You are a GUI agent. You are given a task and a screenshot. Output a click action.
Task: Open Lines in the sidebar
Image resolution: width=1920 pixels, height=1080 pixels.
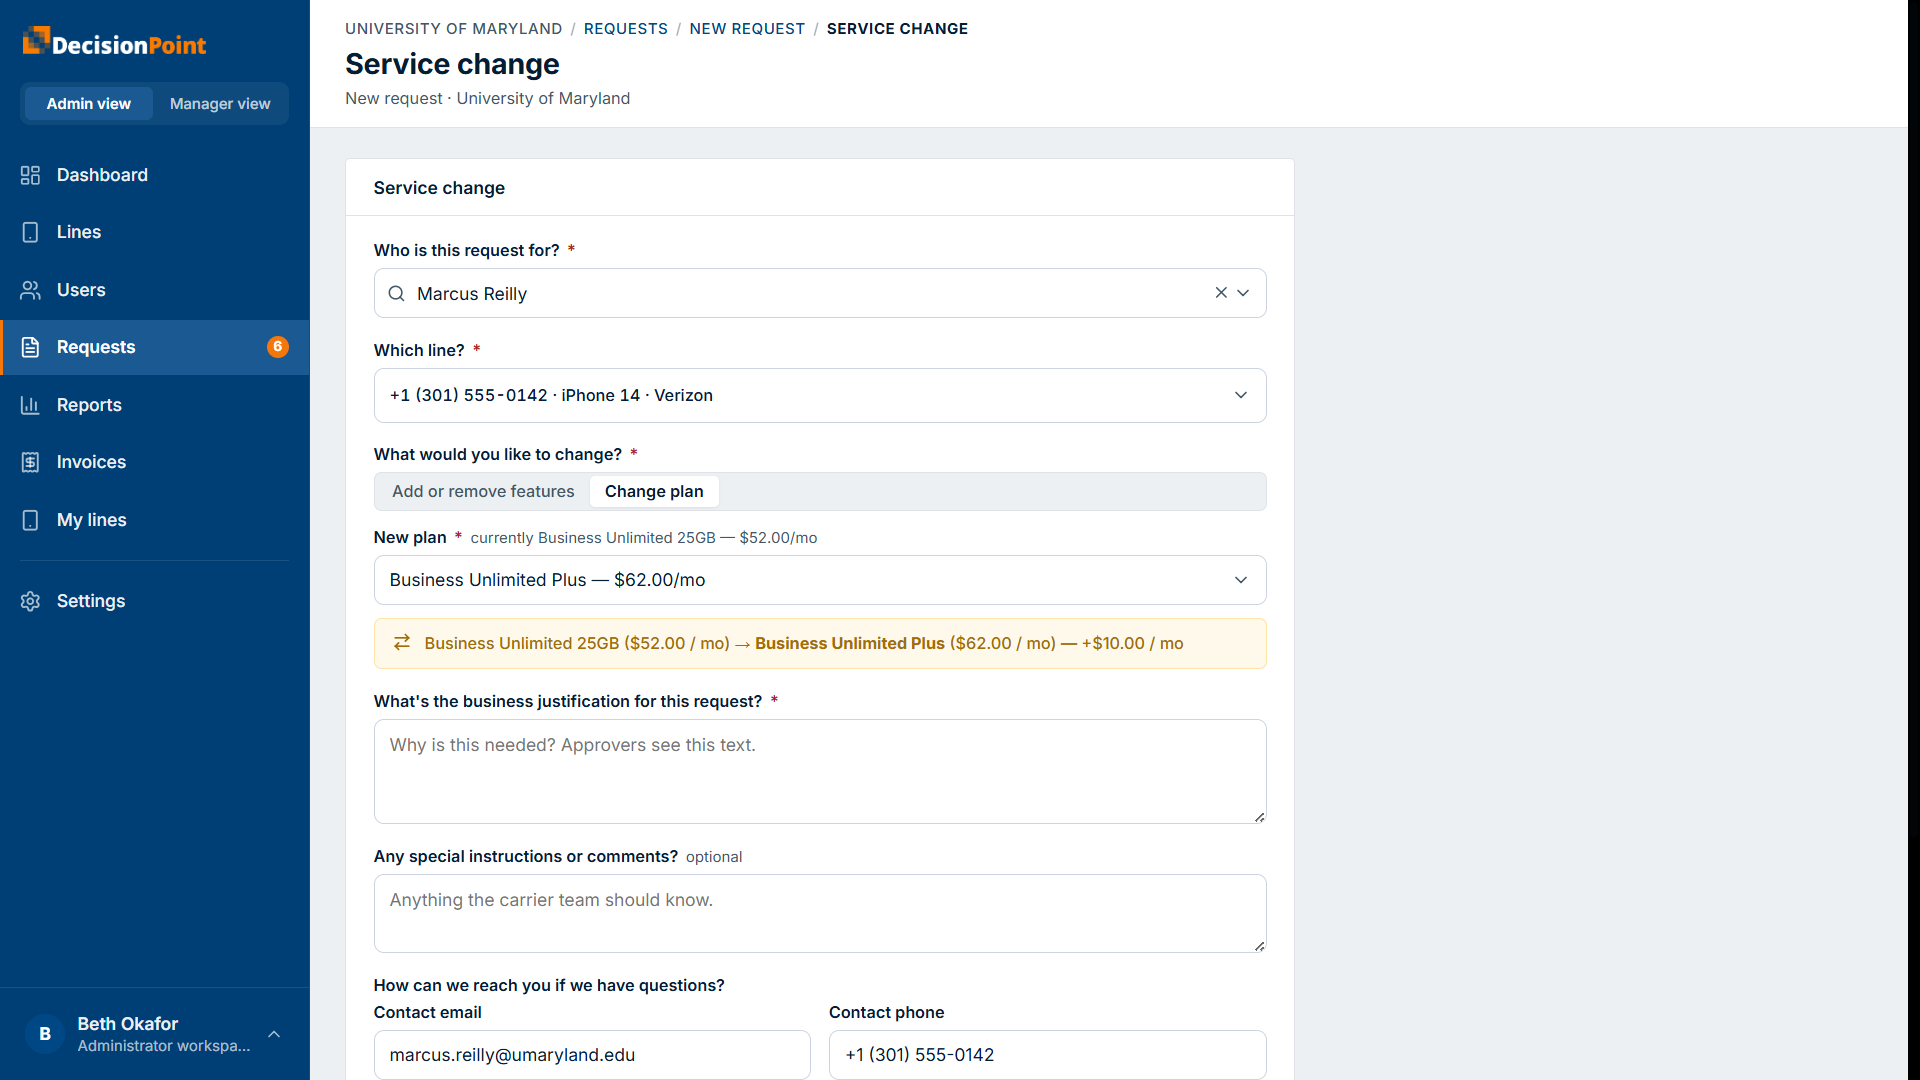click(x=155, y=232)
